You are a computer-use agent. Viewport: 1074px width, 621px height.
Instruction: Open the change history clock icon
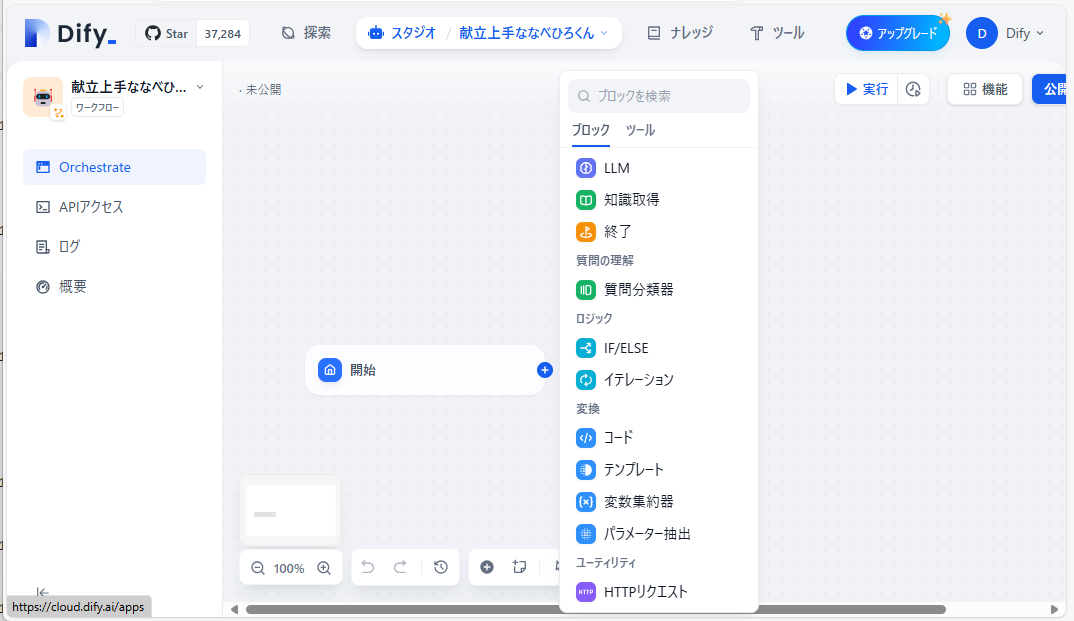440,567
